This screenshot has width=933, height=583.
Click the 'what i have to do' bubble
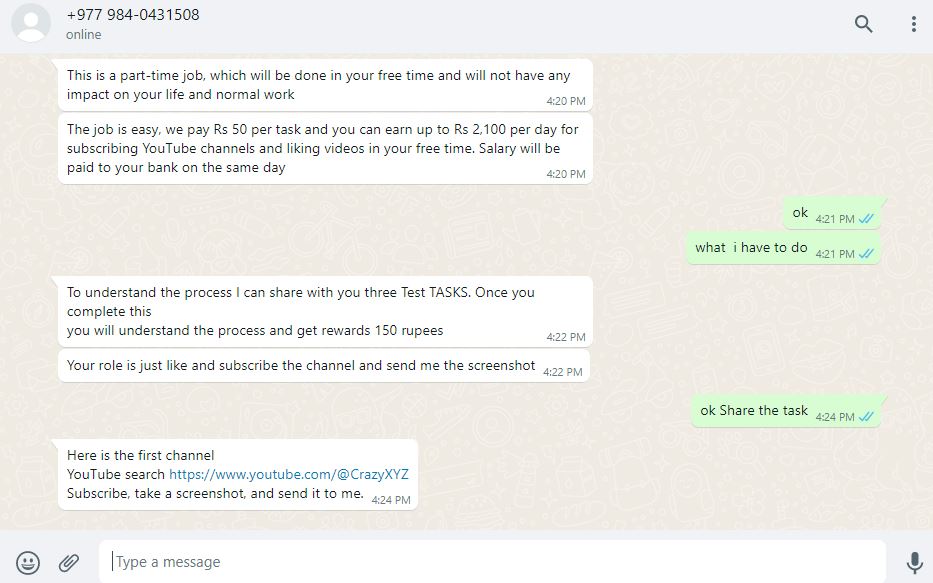tap(751, 248)
